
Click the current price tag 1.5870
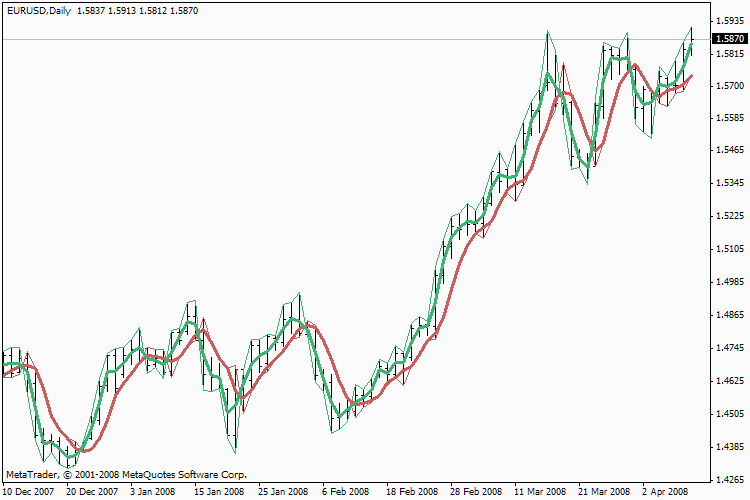[729, 39]
